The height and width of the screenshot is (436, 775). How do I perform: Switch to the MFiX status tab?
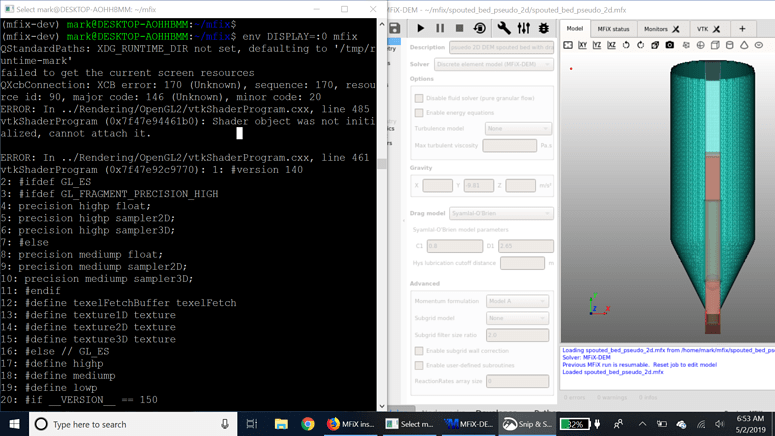click(613, 29)
